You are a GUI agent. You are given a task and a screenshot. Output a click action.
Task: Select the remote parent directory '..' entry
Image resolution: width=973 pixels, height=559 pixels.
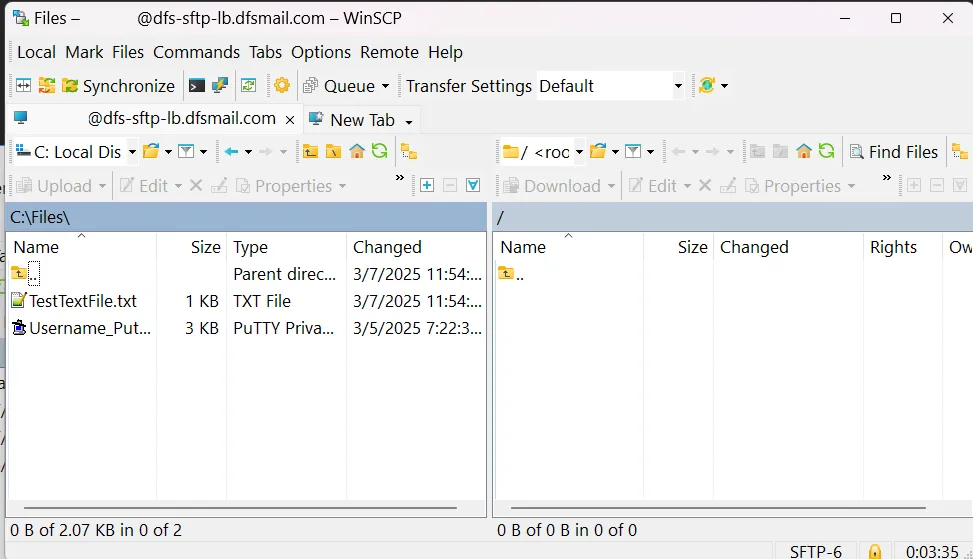click(x=511, y=274)
